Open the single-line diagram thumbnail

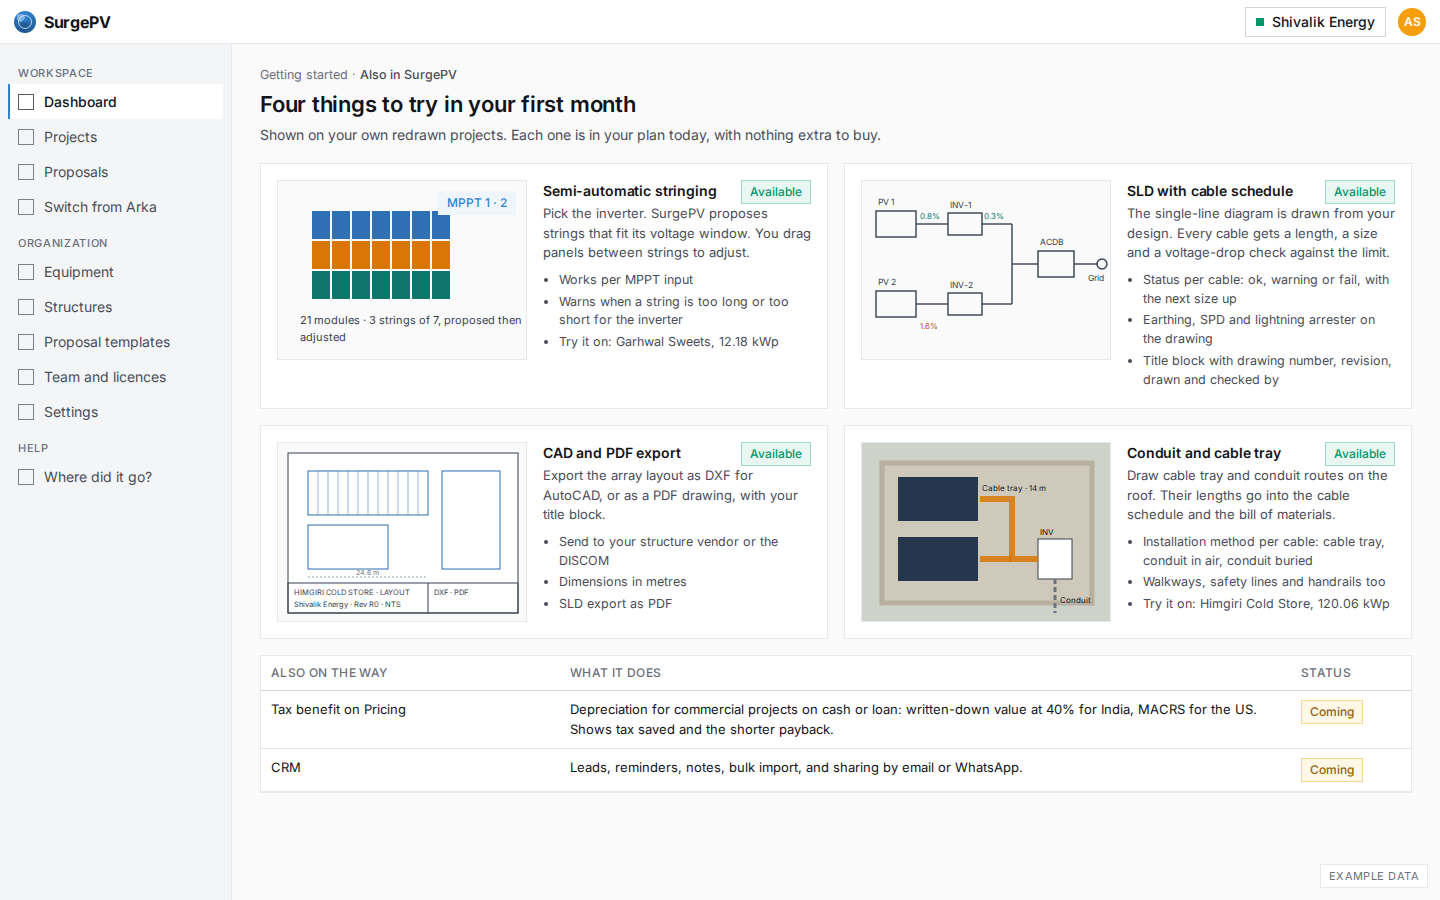(x=986, y=270)
